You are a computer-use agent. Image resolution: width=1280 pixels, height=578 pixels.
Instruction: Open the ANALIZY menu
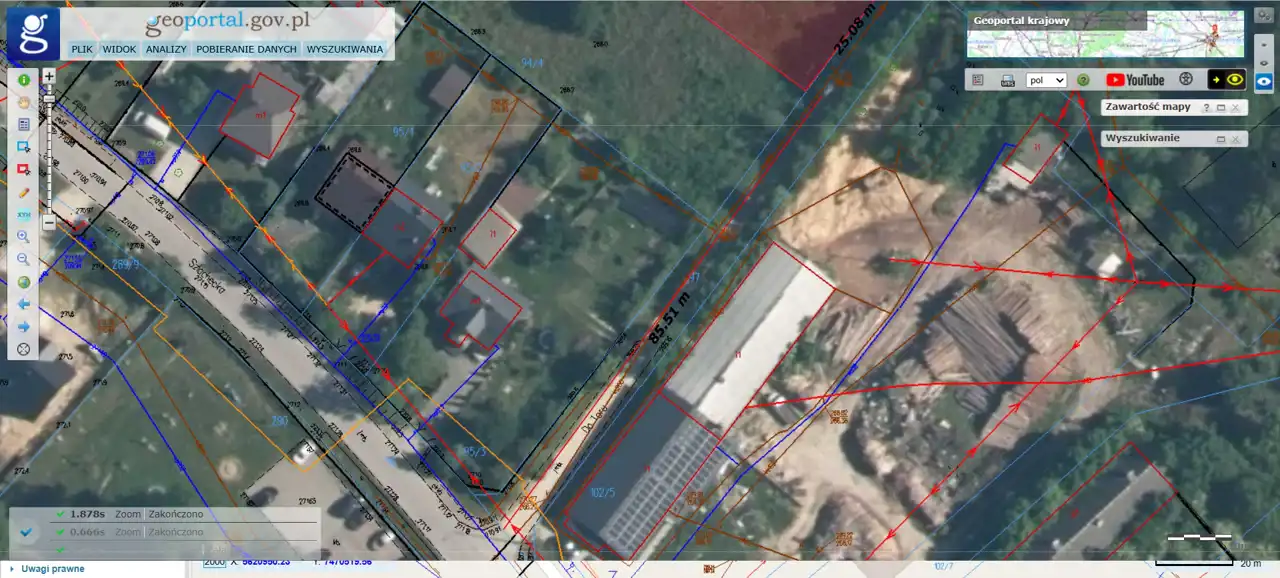(166, 49)
